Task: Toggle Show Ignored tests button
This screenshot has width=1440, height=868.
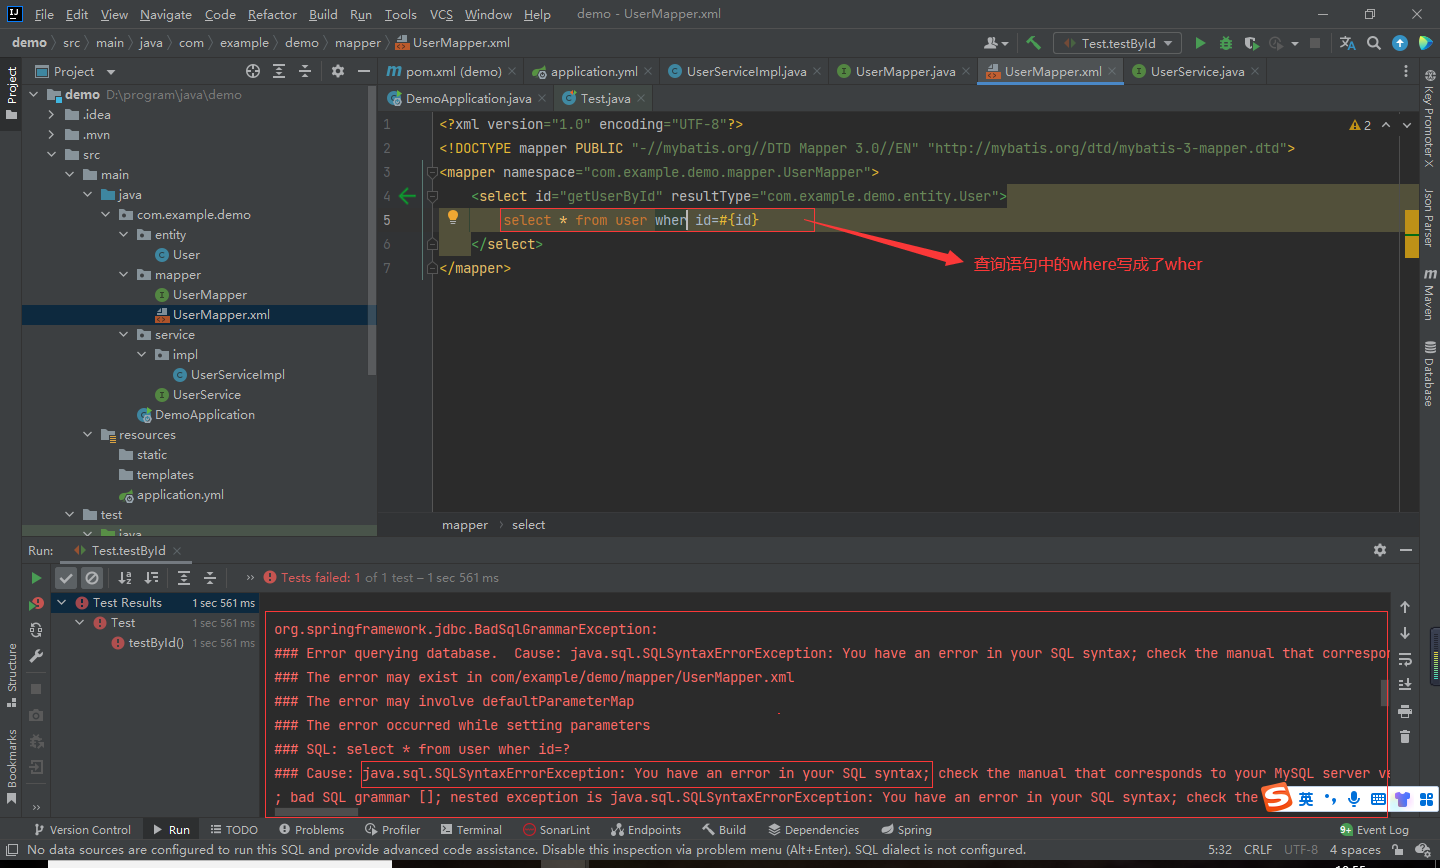Action: click(92, 578)
